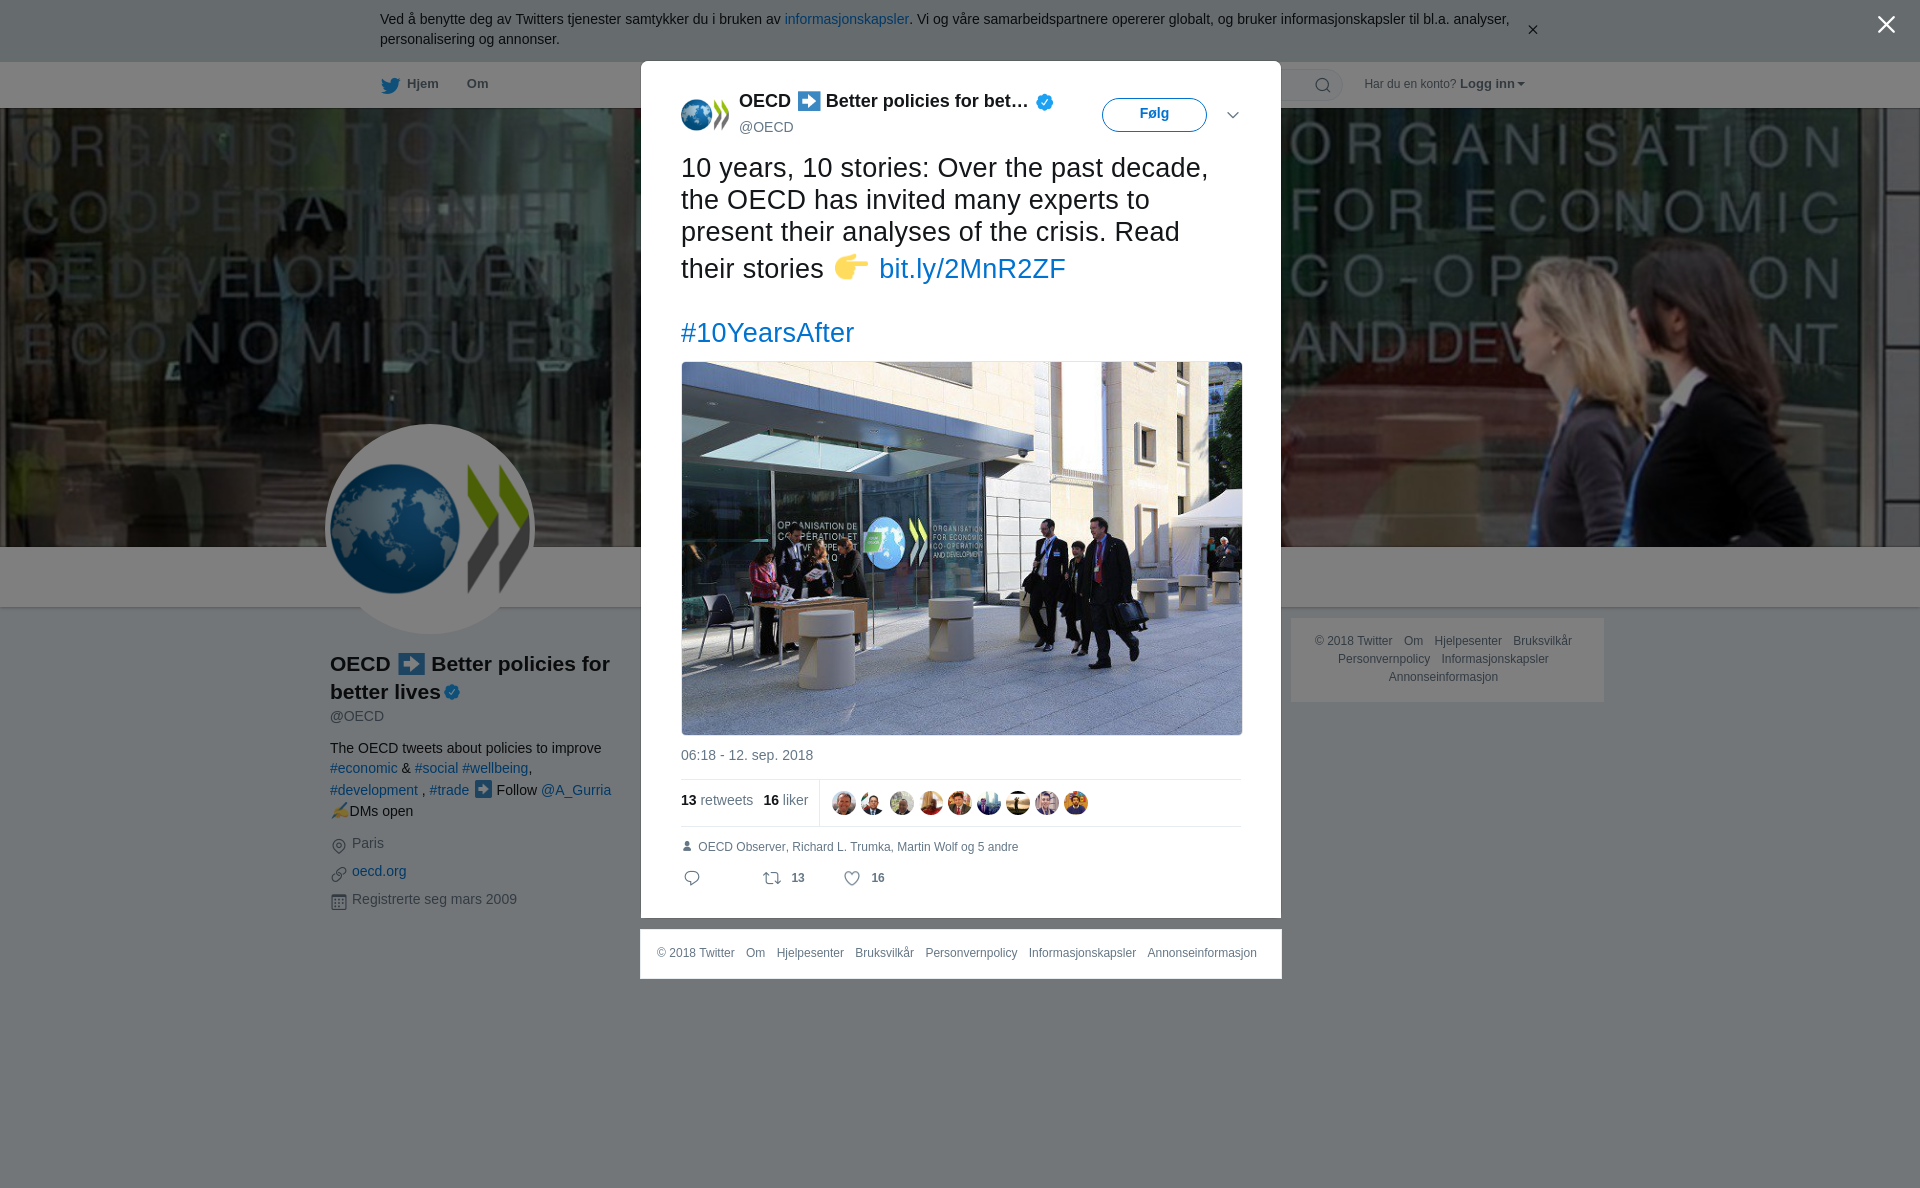Visit the oecd.org website link

coord(379,871)
